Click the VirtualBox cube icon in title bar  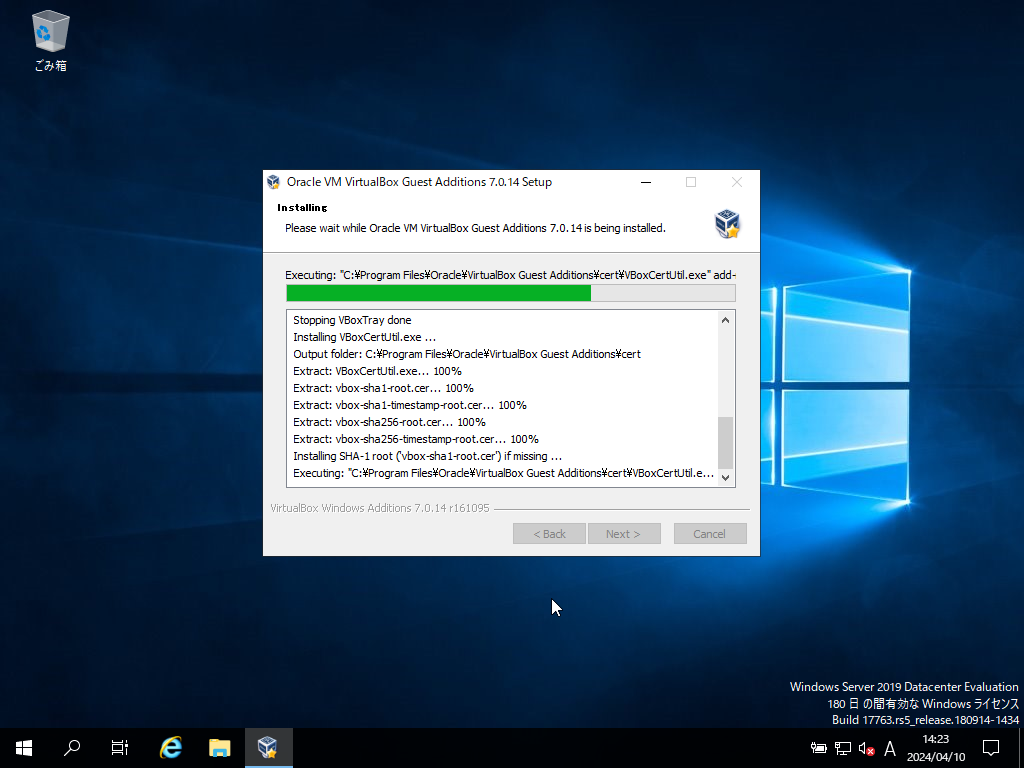pos(274,182)
